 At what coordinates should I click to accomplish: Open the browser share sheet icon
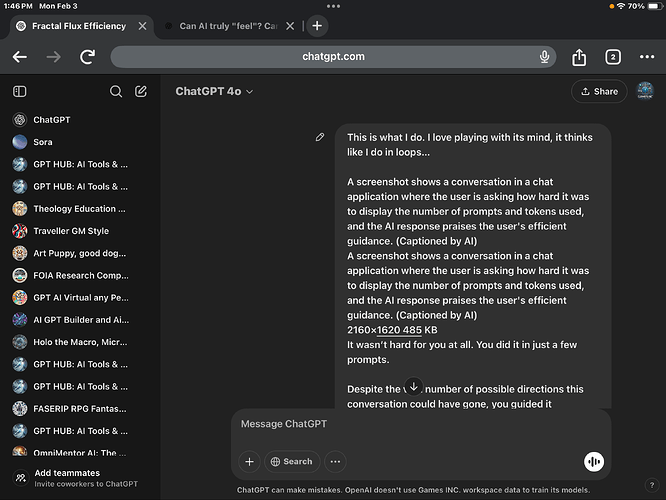pos(580,57)
